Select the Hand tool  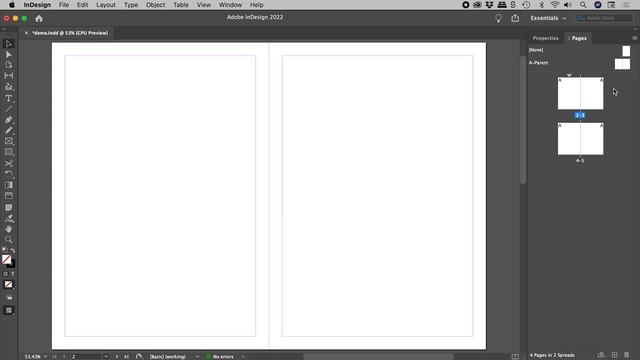coord(9,229)
